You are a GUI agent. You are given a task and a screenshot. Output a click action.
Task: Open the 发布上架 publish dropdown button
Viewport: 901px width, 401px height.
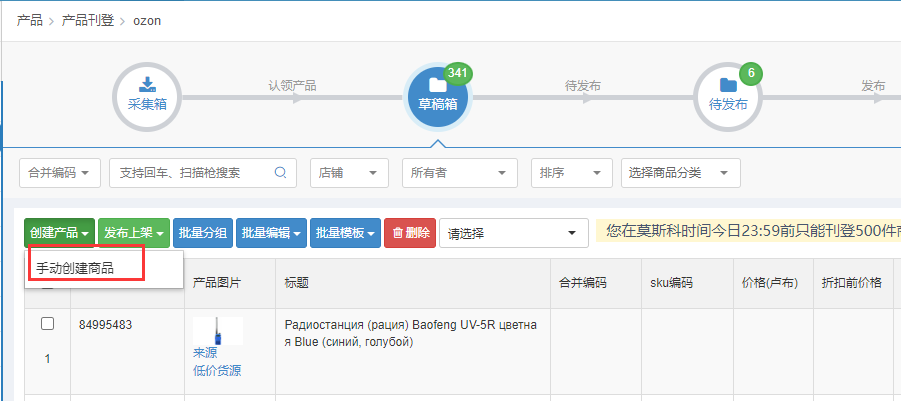(x=134, y=233)
